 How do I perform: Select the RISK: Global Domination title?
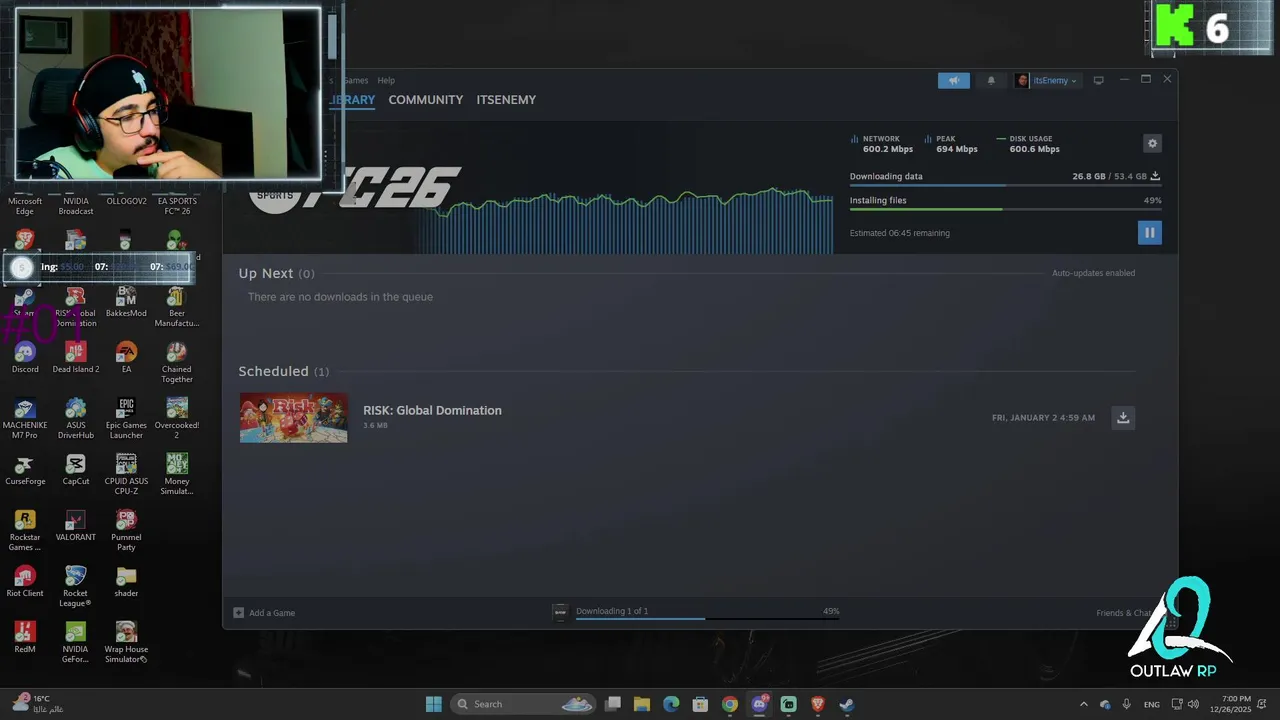432,410
